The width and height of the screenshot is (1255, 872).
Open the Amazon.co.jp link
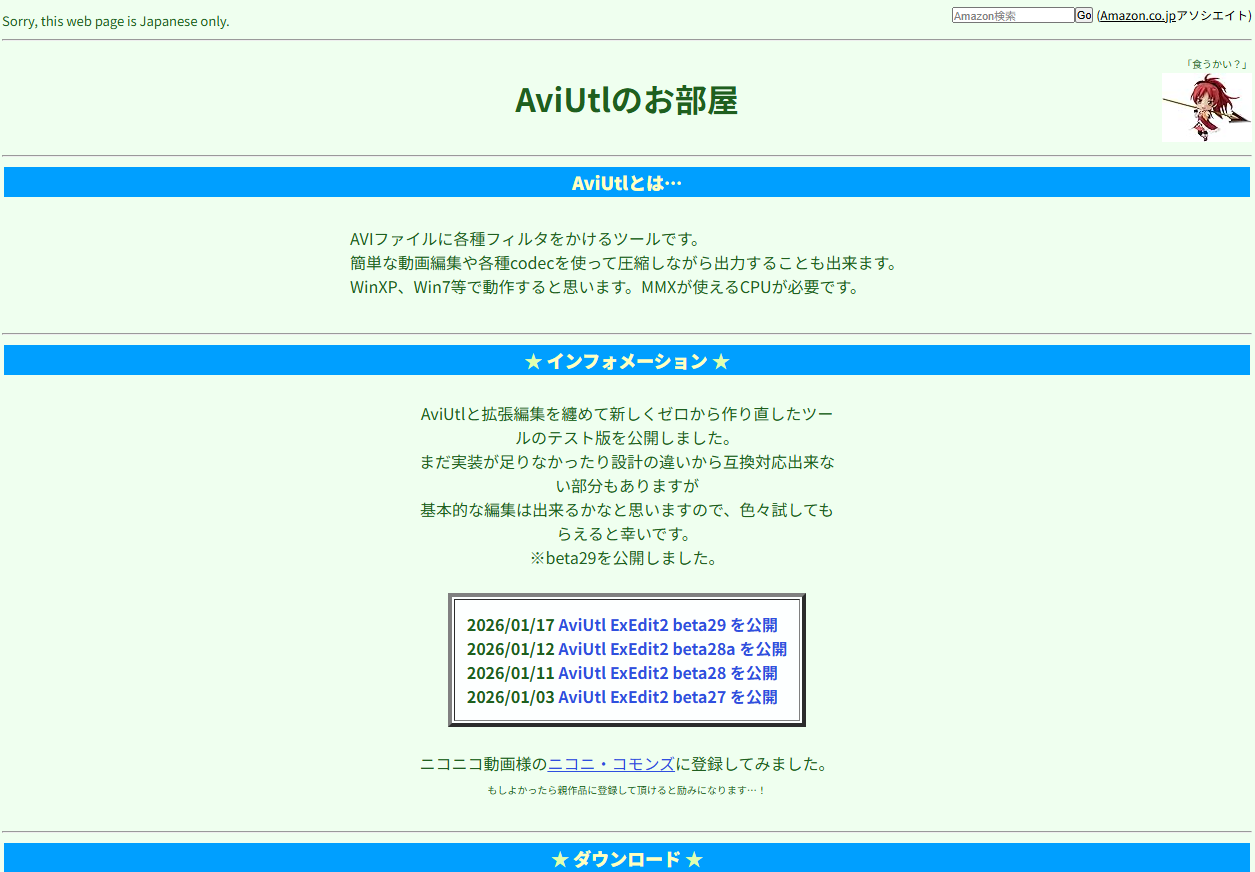click(1137, 16)
